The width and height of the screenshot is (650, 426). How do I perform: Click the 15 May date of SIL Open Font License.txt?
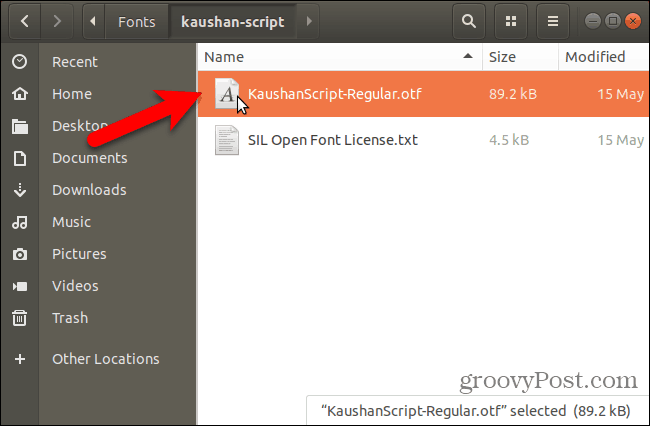[x=621, y=140]
